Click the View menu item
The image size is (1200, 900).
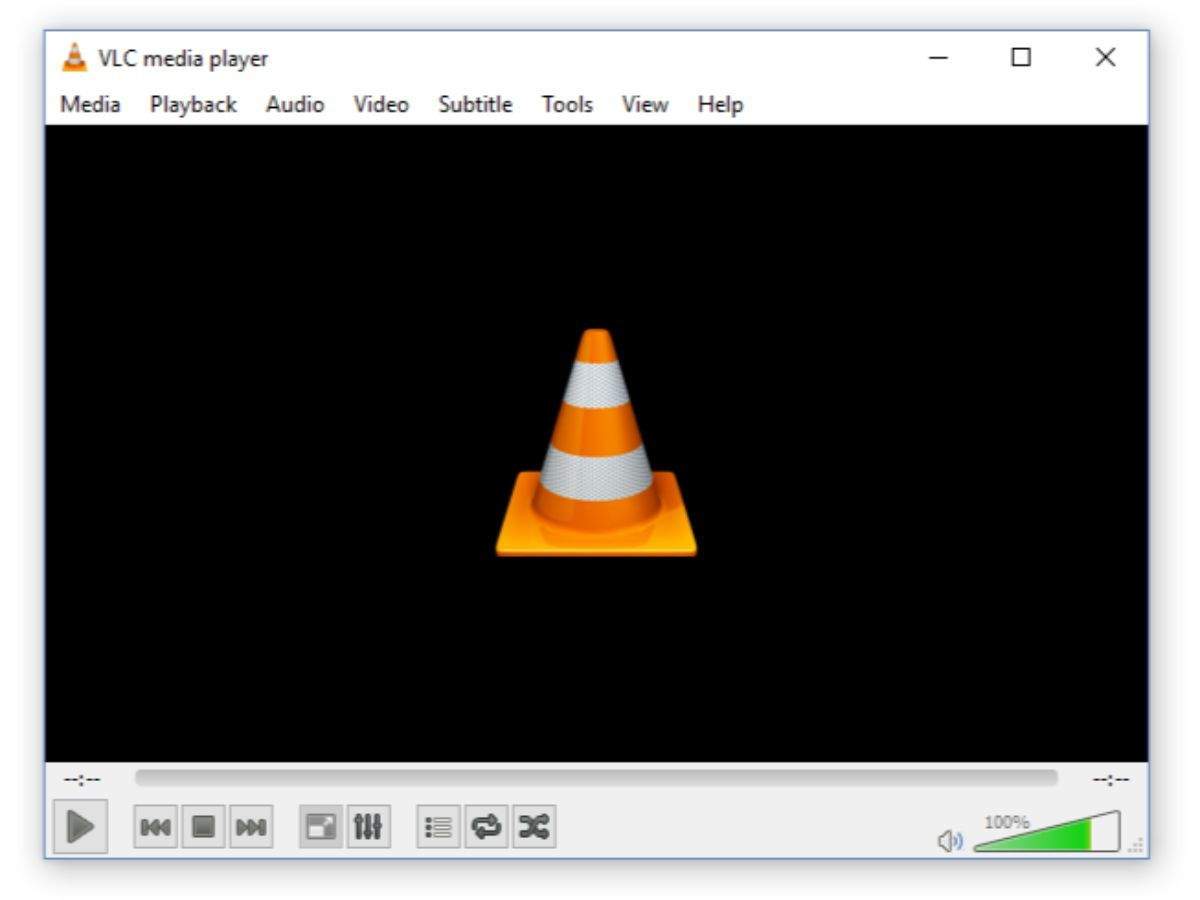click(x=645, y=104)
